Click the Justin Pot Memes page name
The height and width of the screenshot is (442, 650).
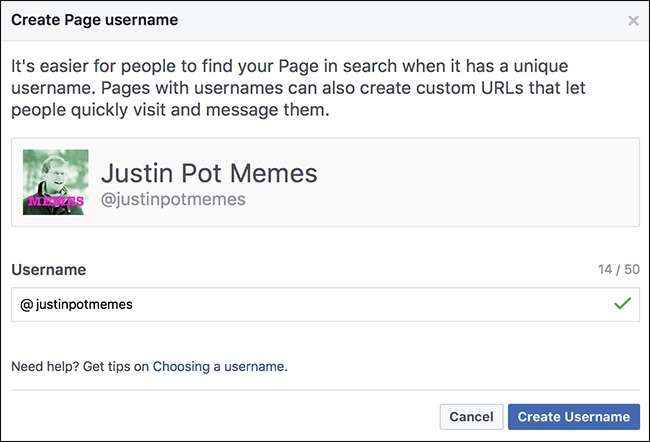(209, 172)
